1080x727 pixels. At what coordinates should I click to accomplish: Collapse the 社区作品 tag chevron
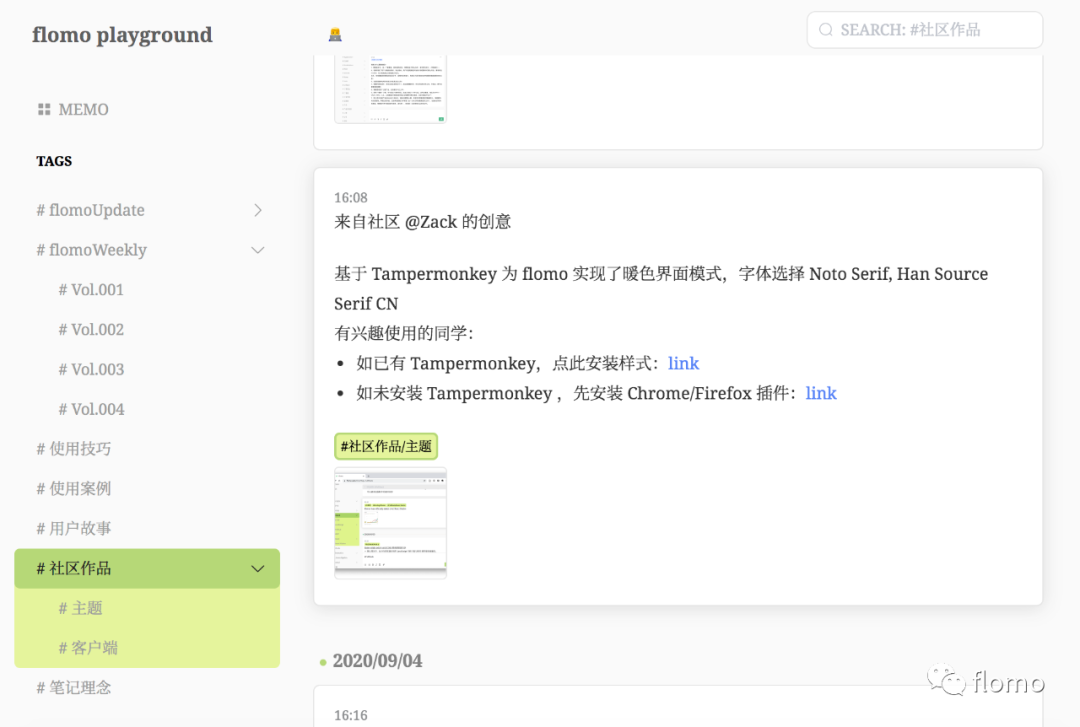(258, 569)
